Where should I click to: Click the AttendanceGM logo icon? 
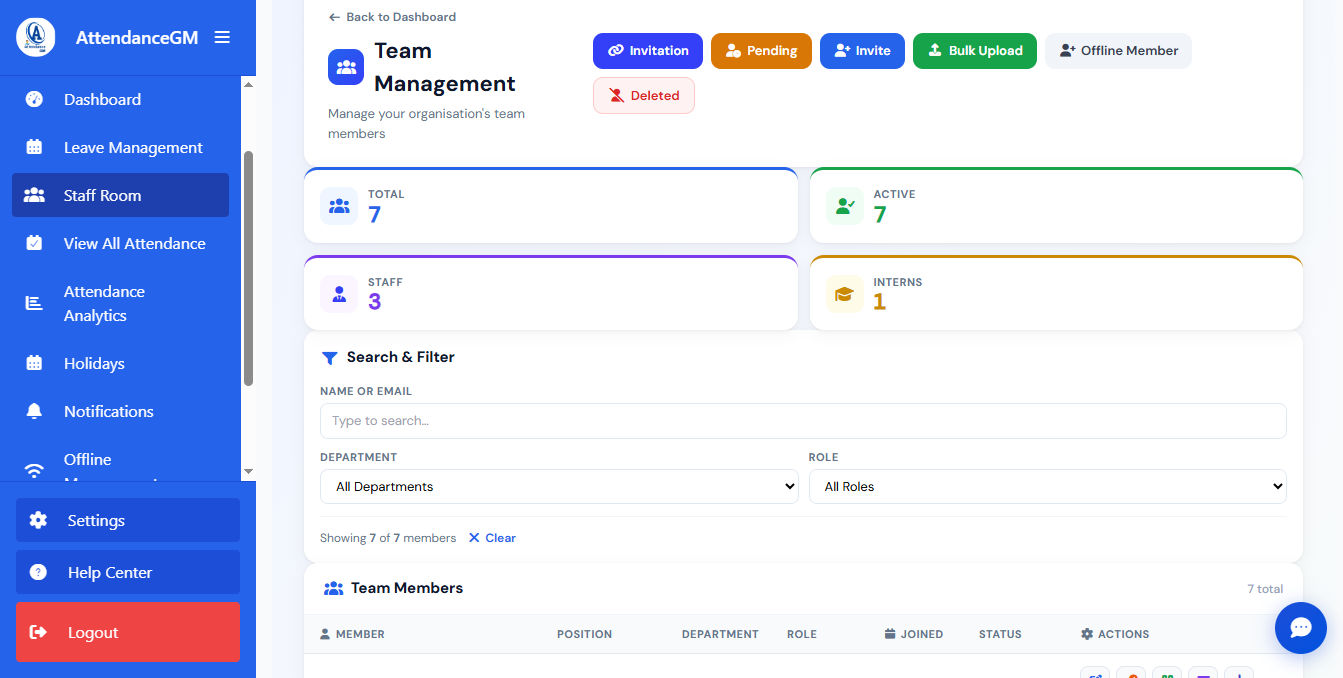36,37
